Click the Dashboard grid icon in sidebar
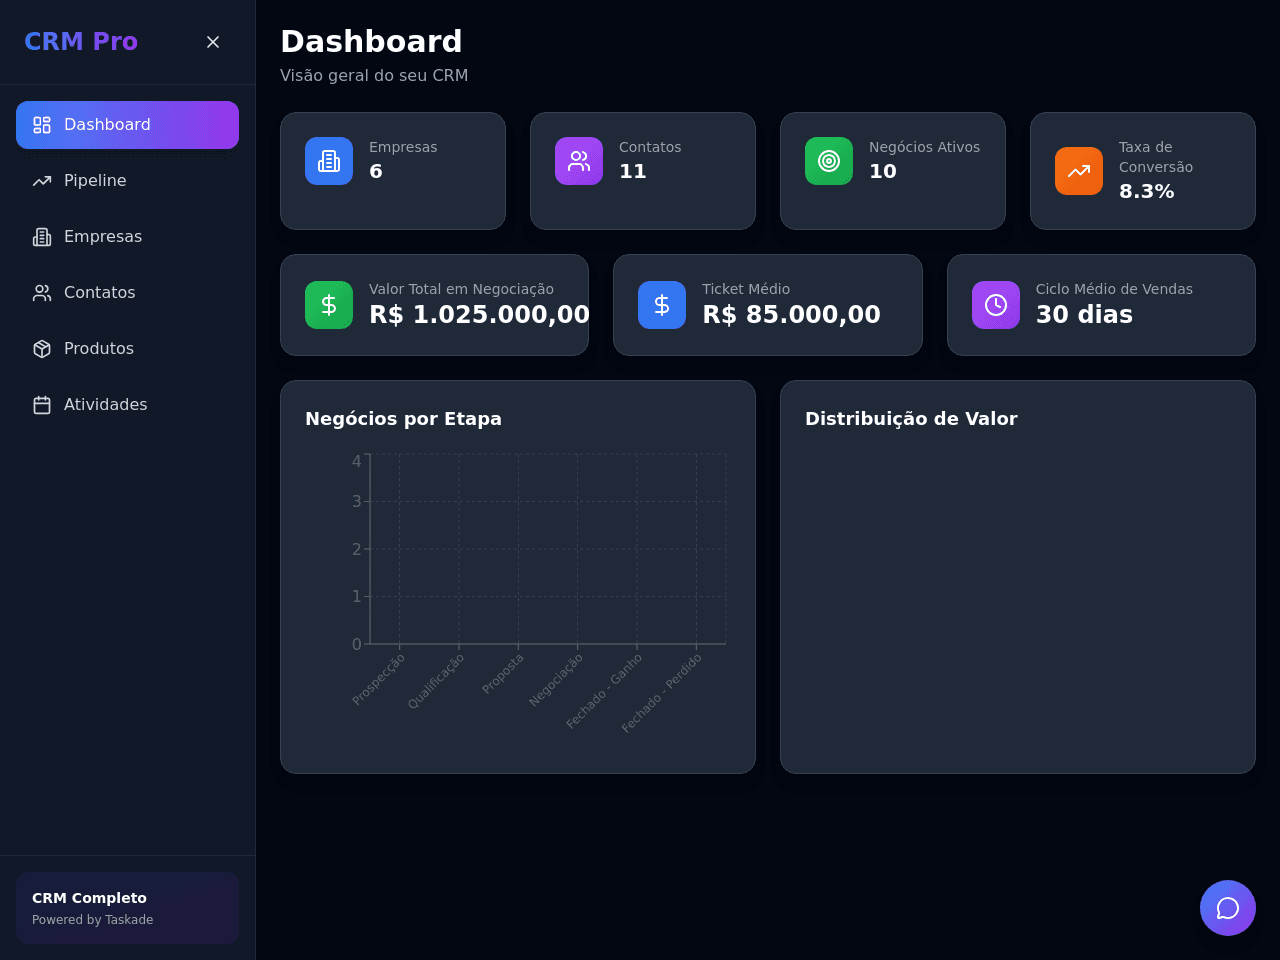The width and height of the screenshot is (1280, 960). 42,125
